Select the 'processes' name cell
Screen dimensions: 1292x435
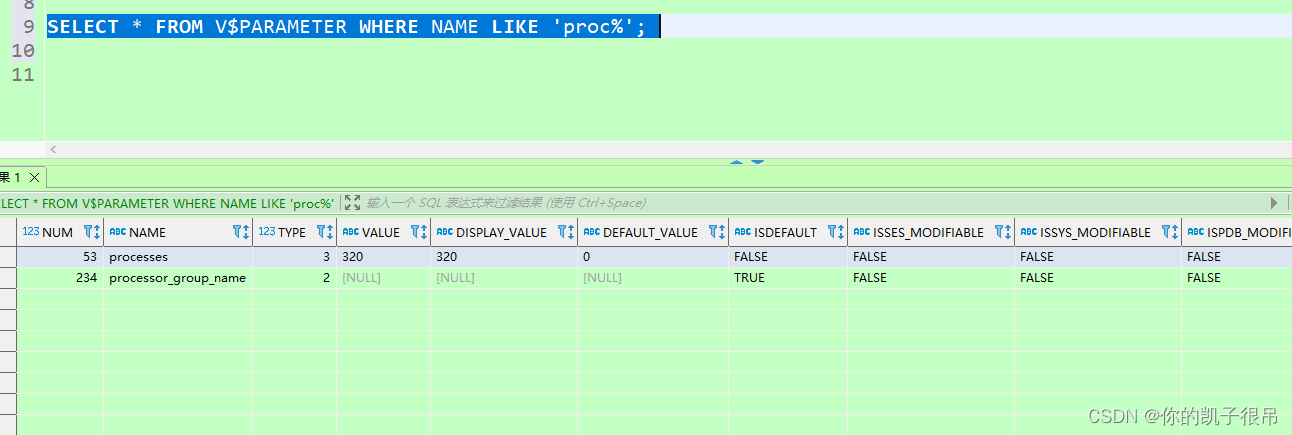[x=178, y=257]
